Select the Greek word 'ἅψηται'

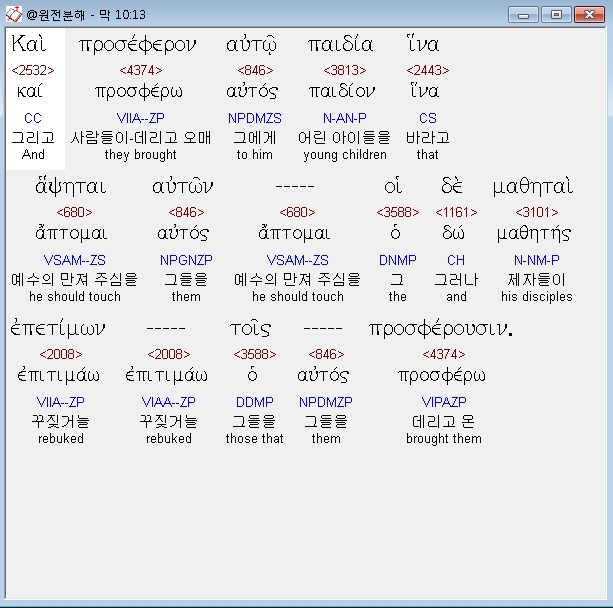click(x=71, y=187)
